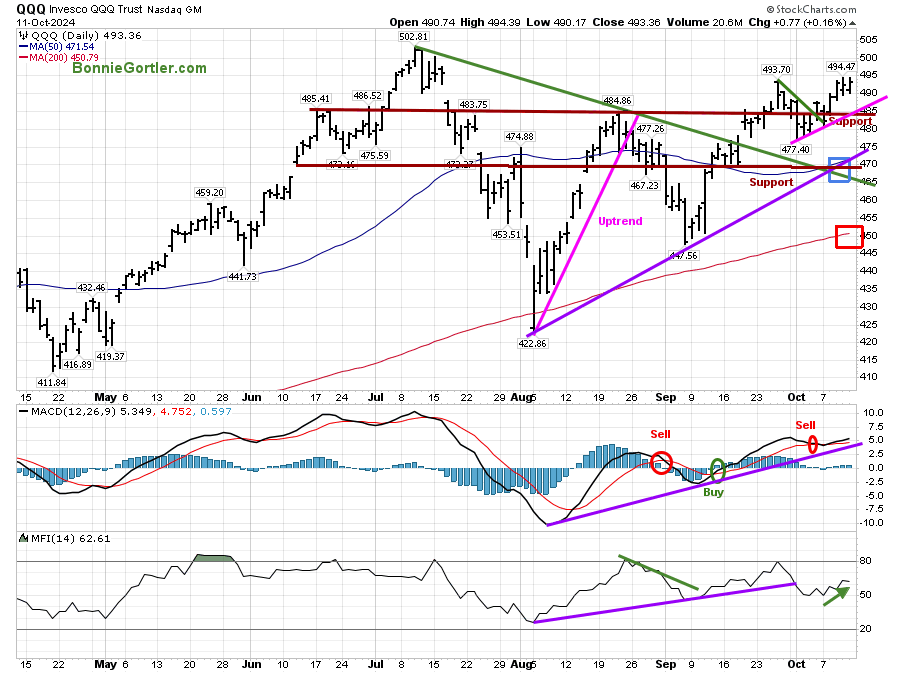
Task: Click the Chg +0.77 readout
Action: click(x=797, y=22)
